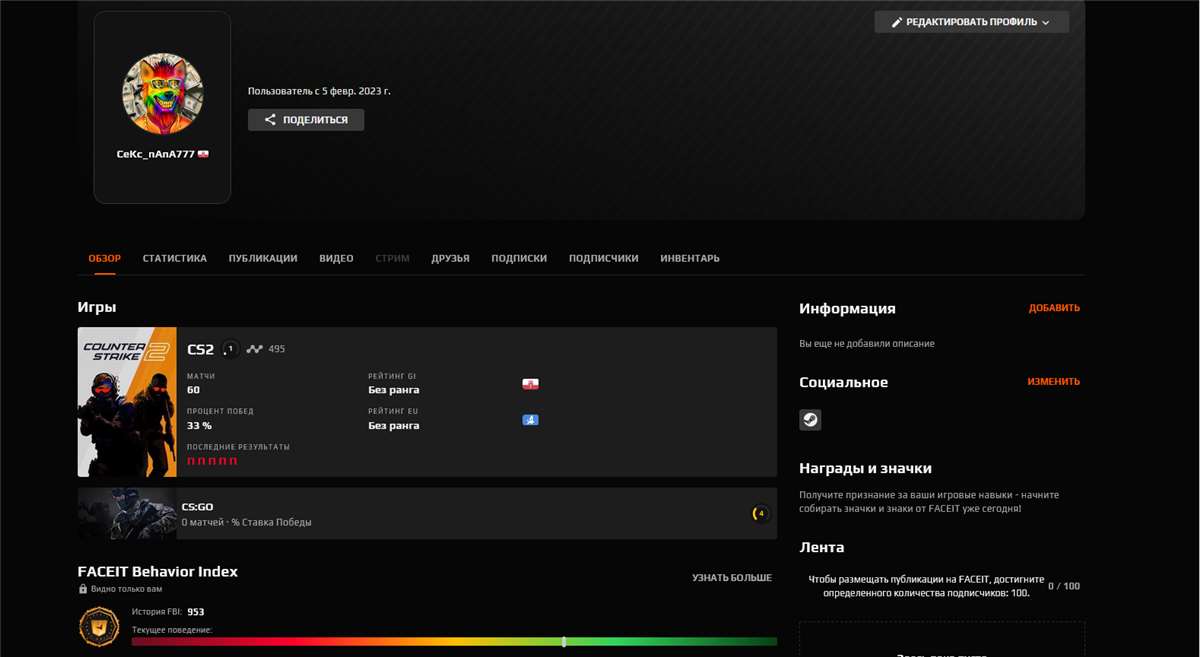Click the CS:GO game title
Screen dimensions: 1200x657
pyautogui.click(x=197, y=507)
